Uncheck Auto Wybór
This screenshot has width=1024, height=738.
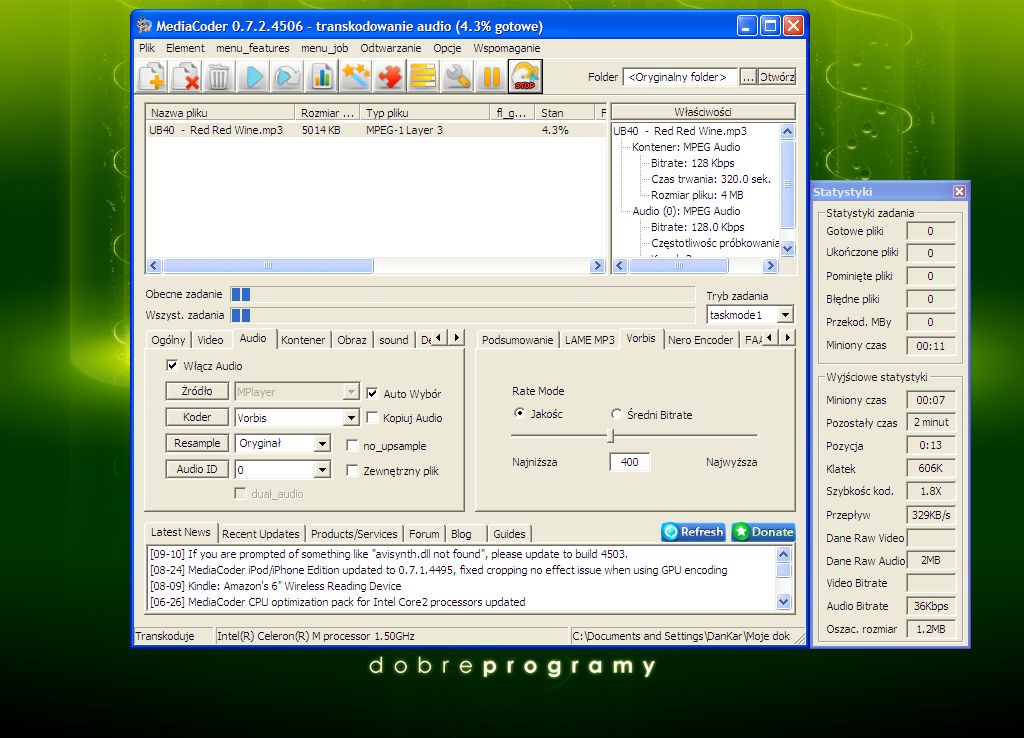[x=374, y=393]
